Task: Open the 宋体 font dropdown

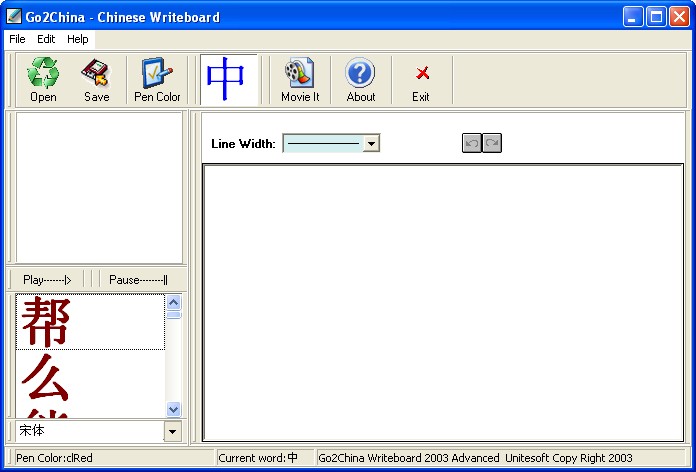Action: [173, 431]
